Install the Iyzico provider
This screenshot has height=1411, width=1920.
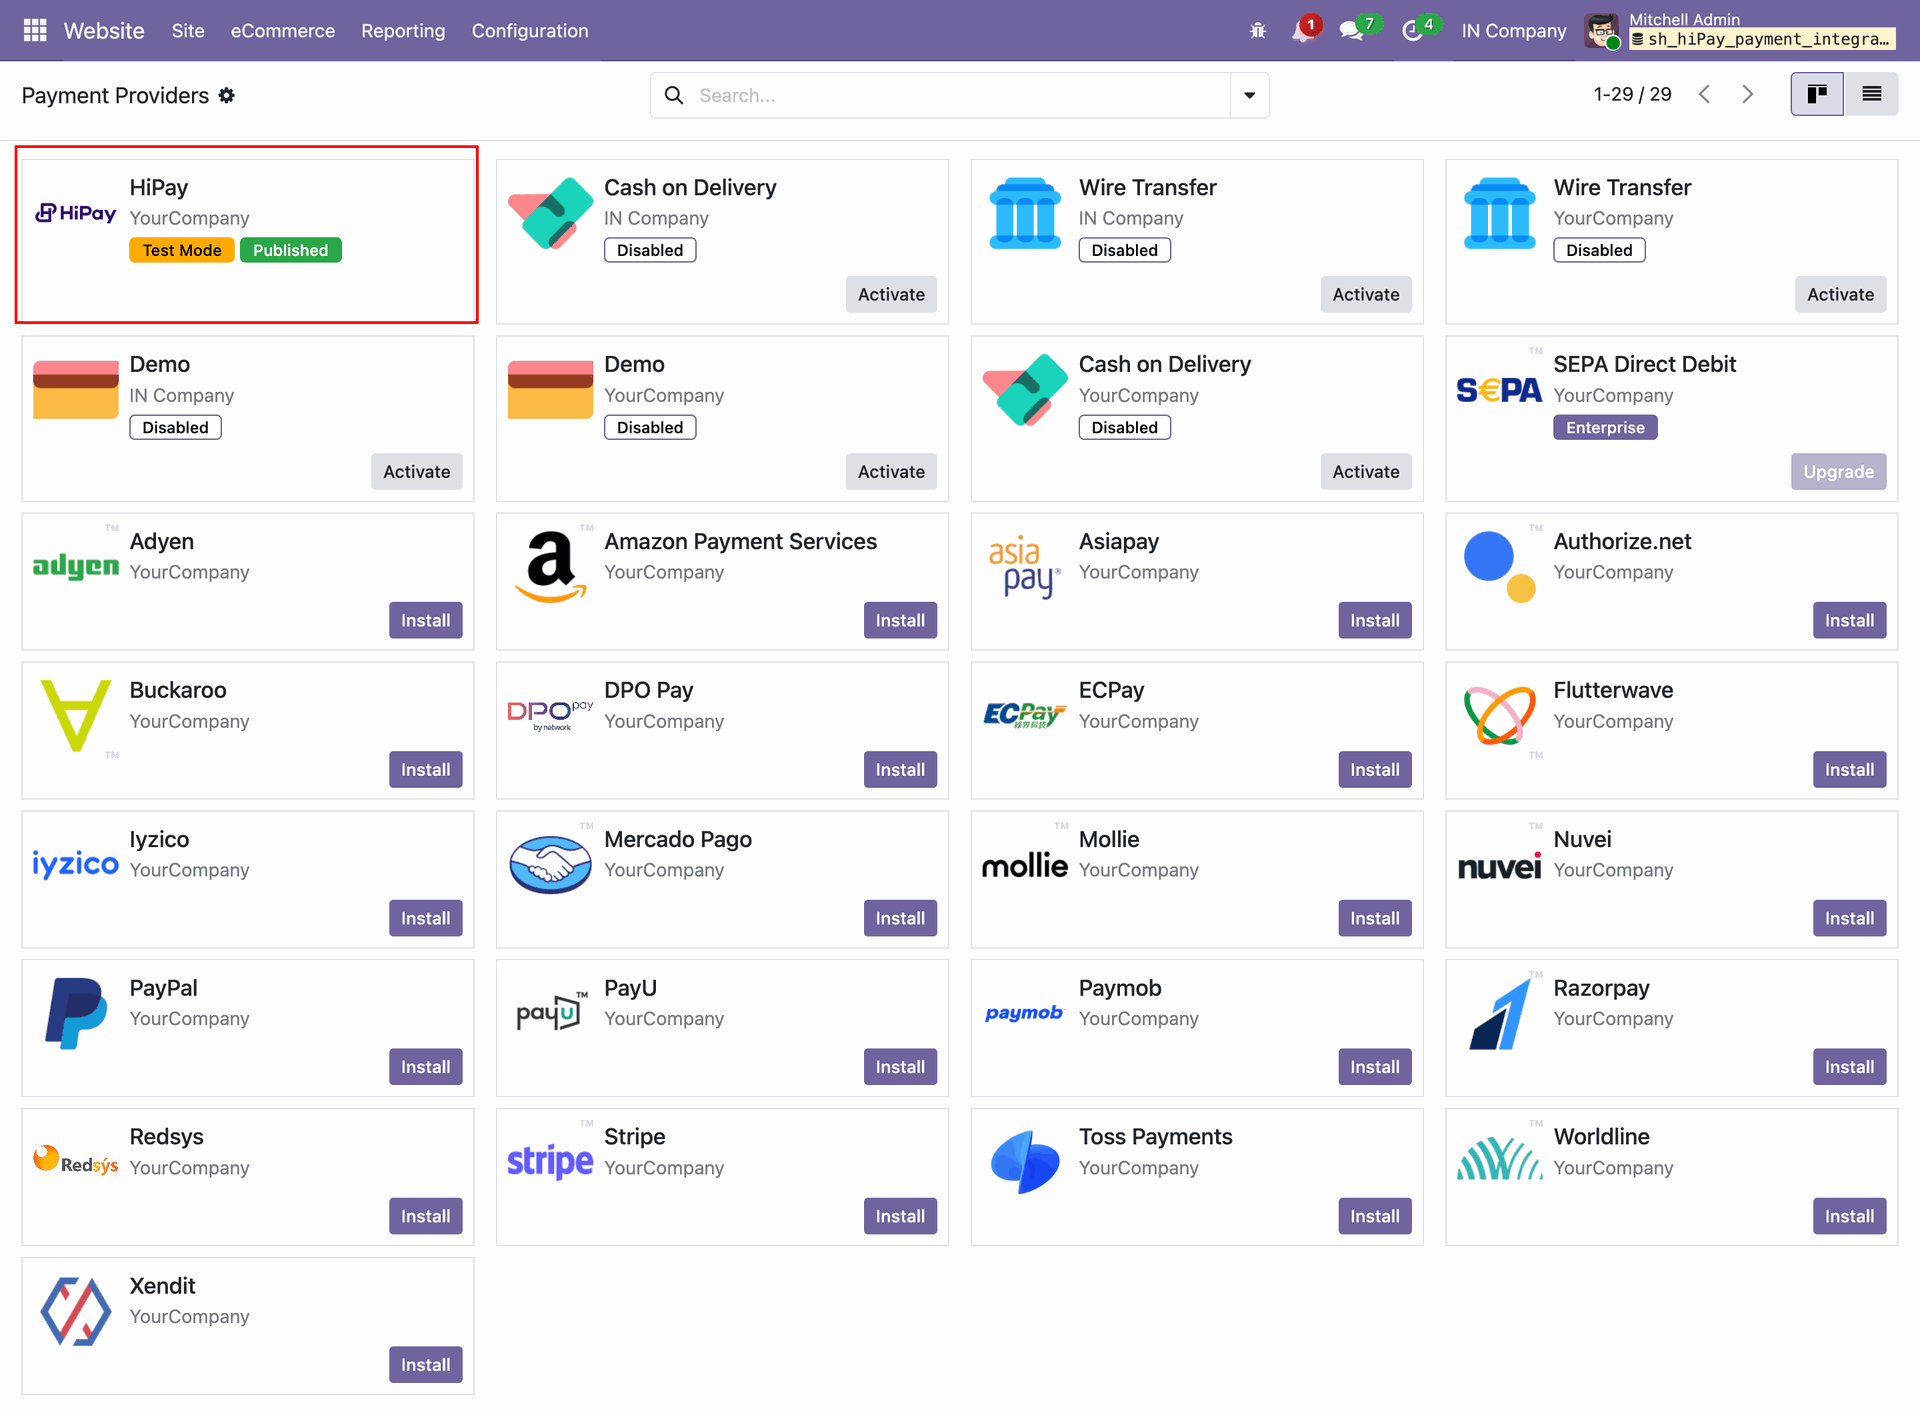tap(425, 918)
